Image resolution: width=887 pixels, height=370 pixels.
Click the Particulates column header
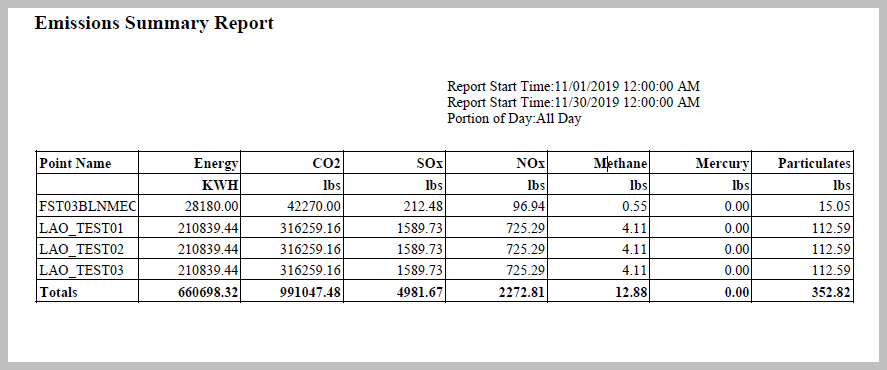click(x=814, y=164)
